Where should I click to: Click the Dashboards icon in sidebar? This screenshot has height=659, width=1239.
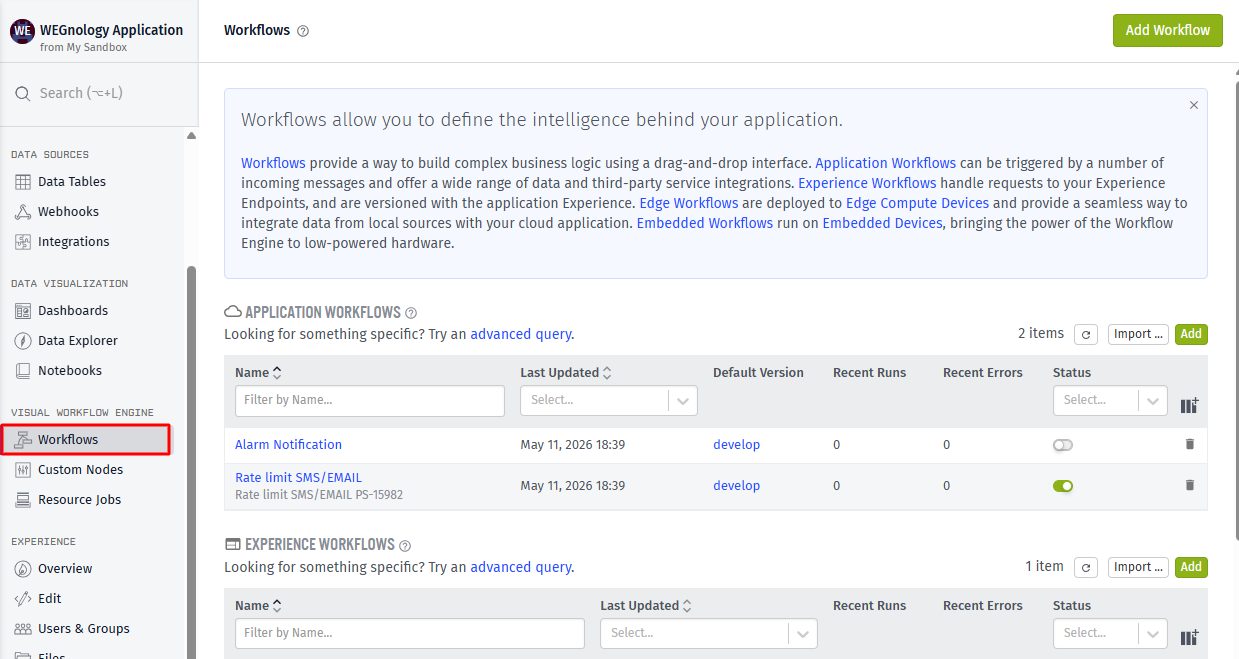tap(22, 311)
